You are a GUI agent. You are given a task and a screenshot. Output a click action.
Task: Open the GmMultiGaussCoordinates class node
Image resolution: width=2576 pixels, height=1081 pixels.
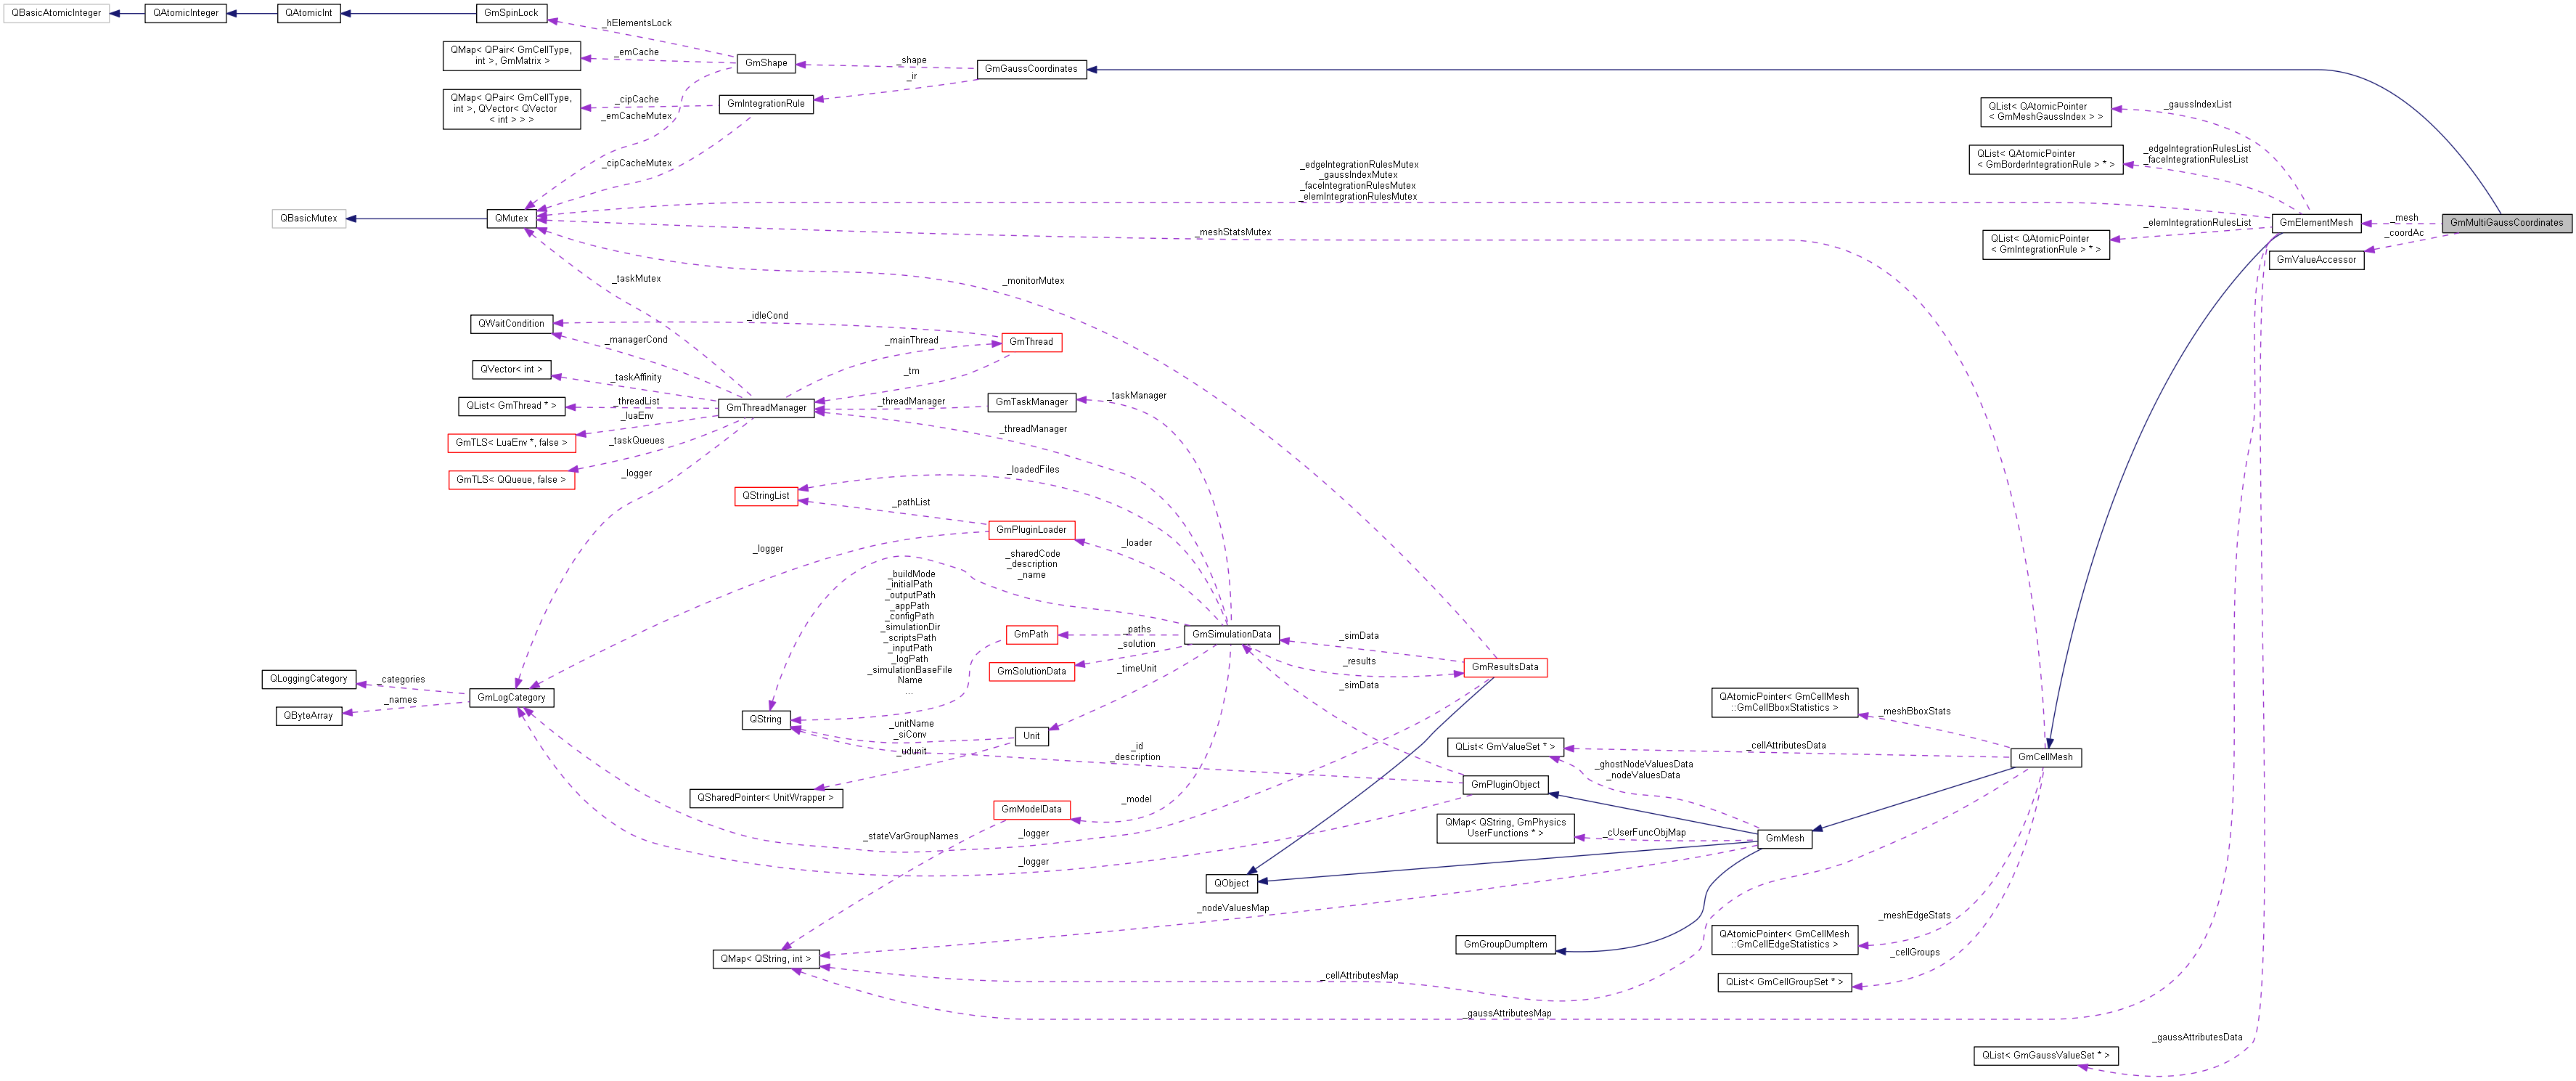pyautogui.click(x=2506, y=222)
